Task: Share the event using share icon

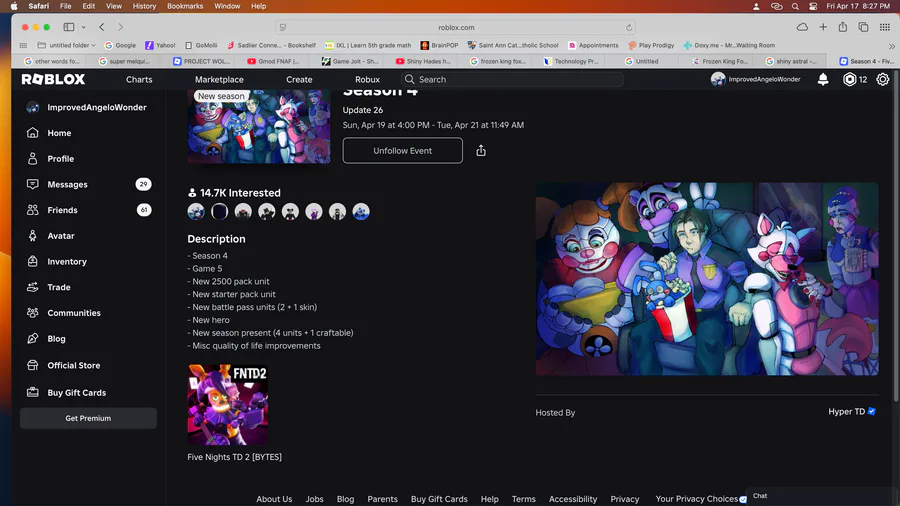Action: pyautogui.click(x=481, y=150)
